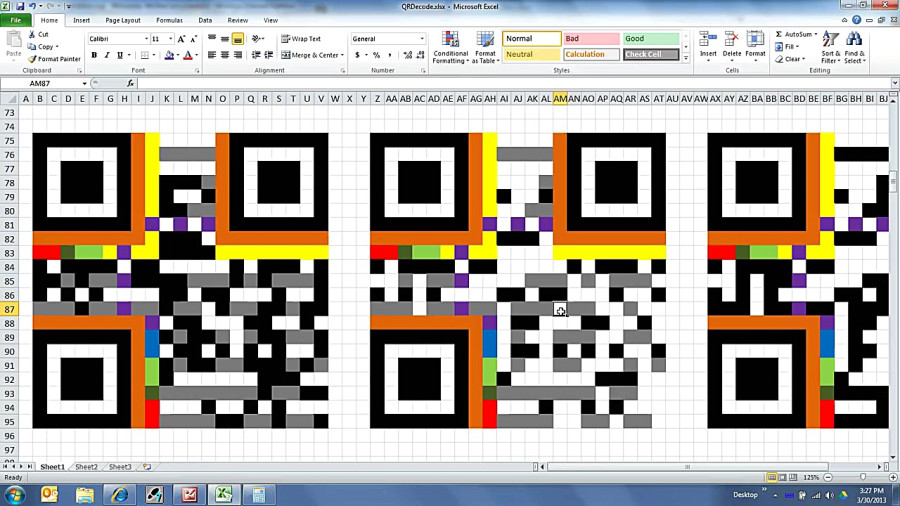This screenshot has height=506, width=900.
Task: Select the Sheet3 worksheet tab
Action: tap(120, 467)
